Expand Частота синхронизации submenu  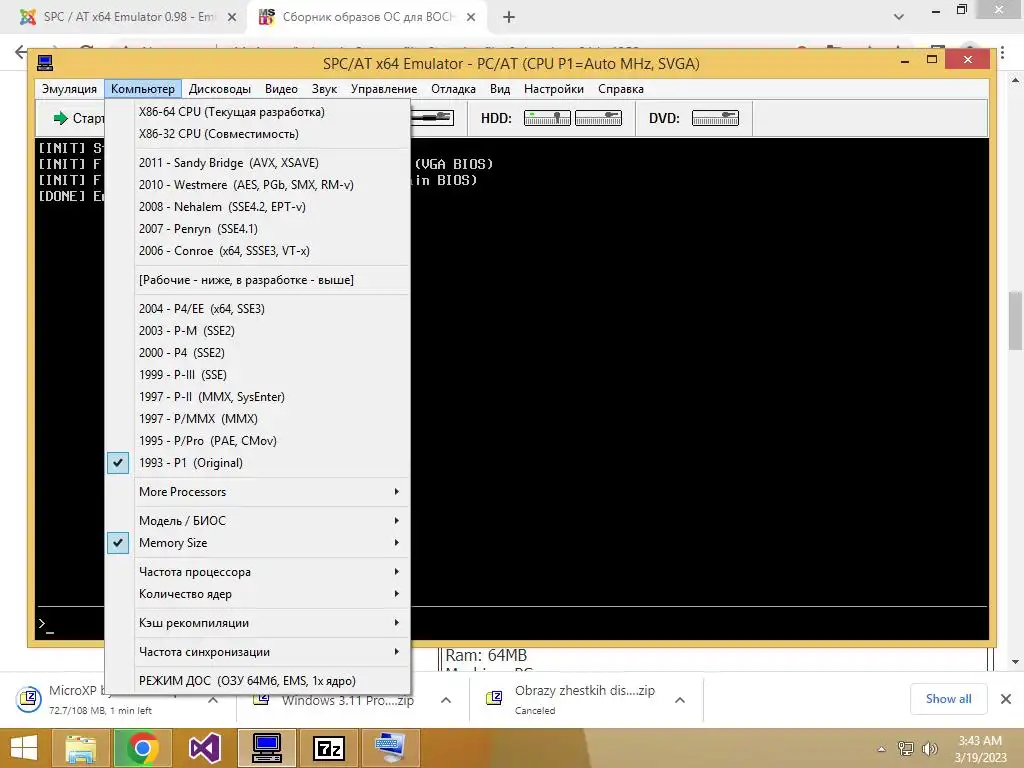[257, 652]
